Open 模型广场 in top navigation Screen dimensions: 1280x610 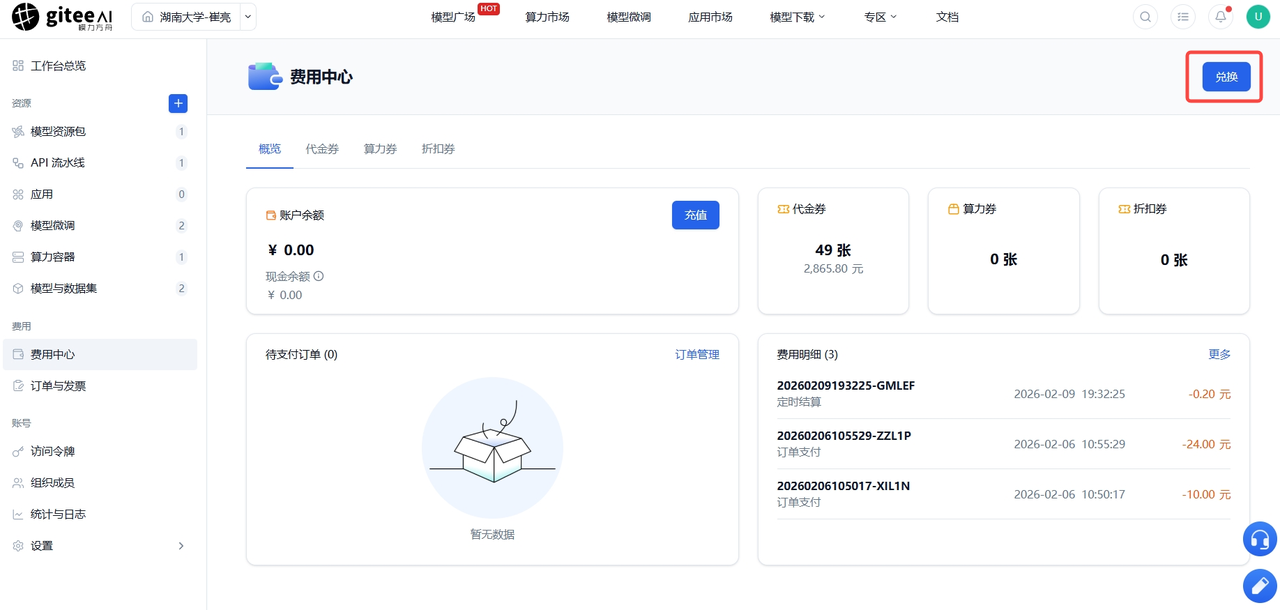point(453,17)
